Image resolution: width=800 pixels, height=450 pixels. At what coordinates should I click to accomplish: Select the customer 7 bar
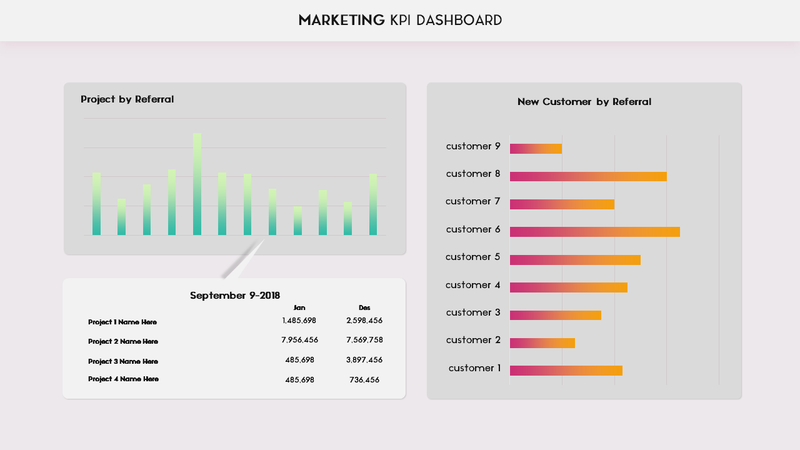pos(562,204)
